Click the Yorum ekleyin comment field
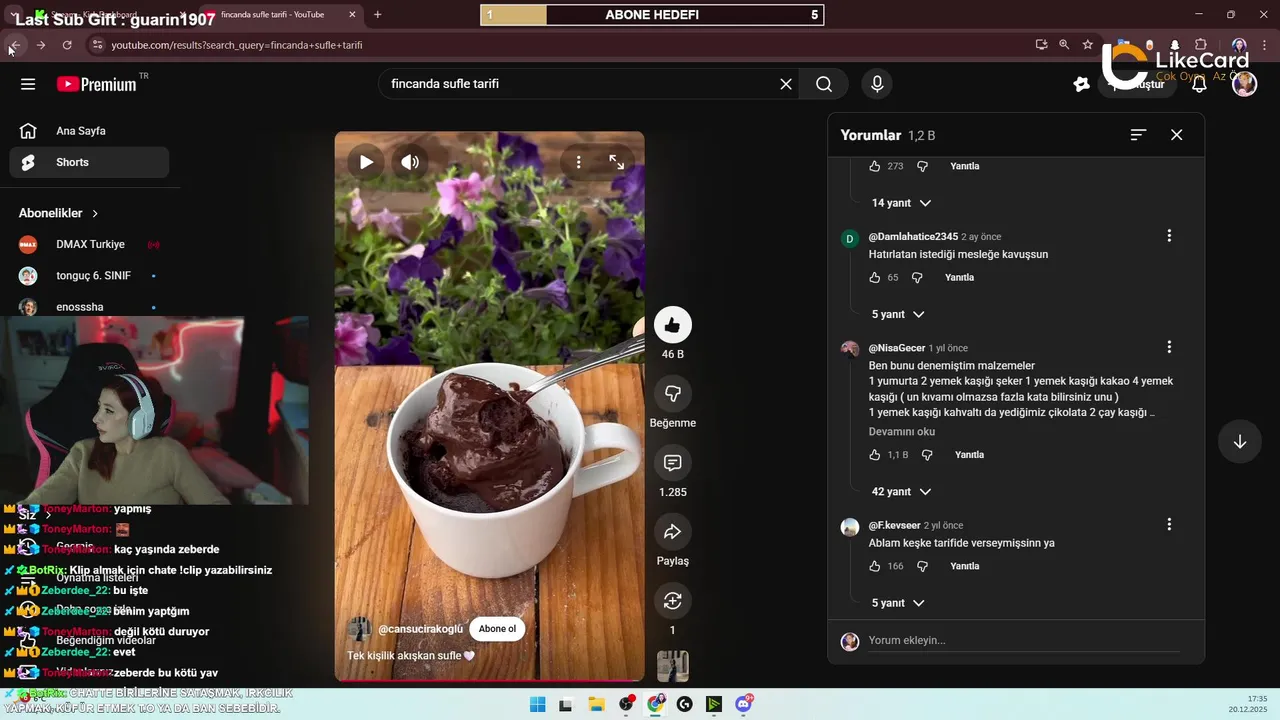1280x720 pixels. 1023,640
